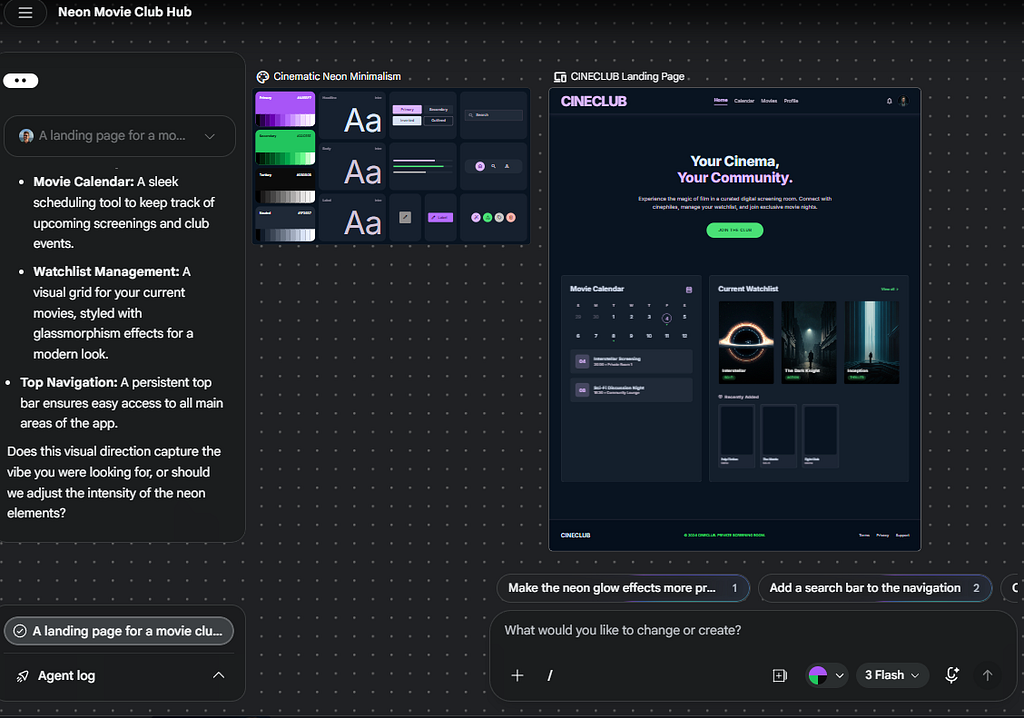Click the lilac round icon button in design system
Screen dimensions: 1024x718
coord(475,218)
